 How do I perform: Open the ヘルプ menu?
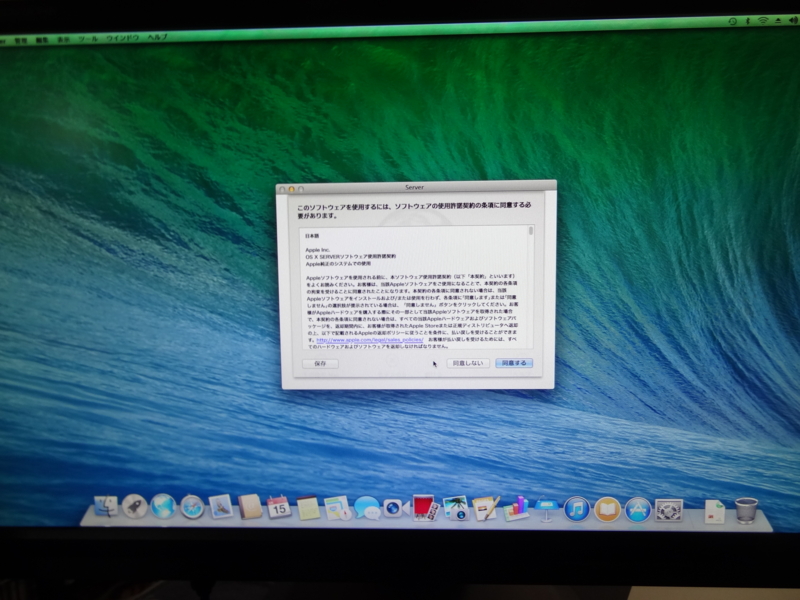(157, 37)
